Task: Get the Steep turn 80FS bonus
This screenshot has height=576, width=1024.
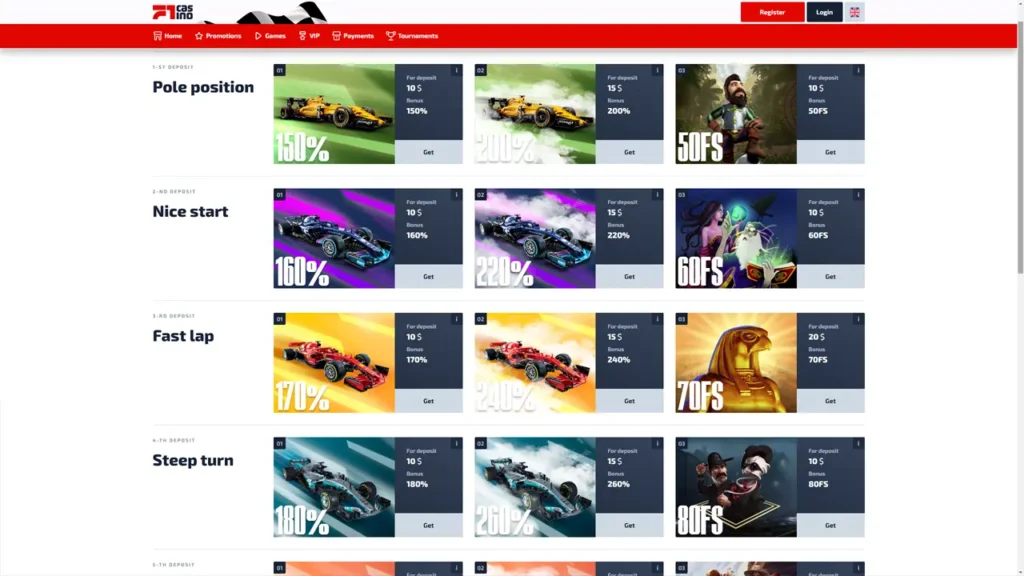Action: (x=830, y=525)
